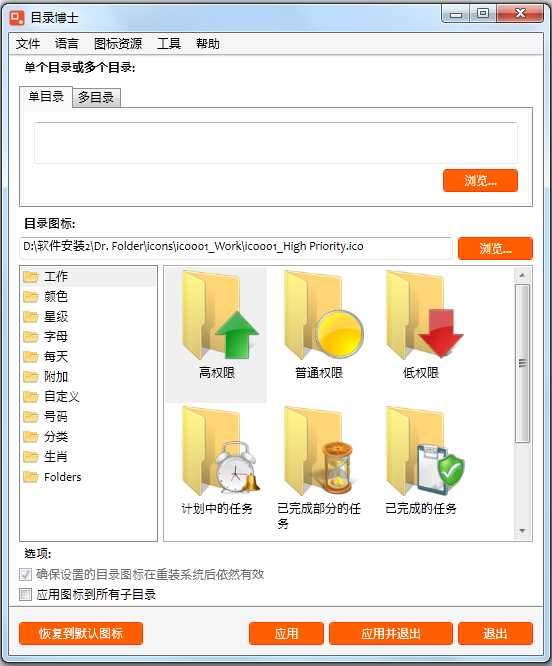This screenshot has height=666, width=552.
Task: Open the 图标资源 menu
Action: point(118,44)
